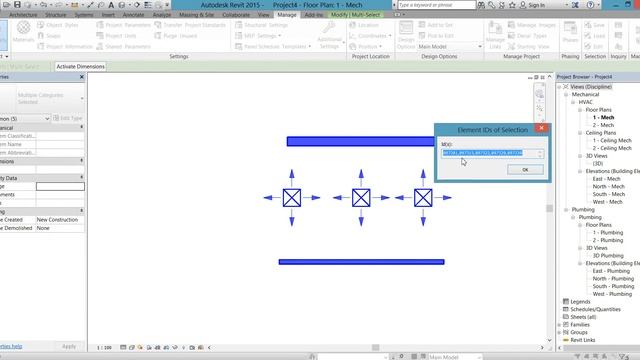The width and height of the screenshot is (640, 360).
Task: Switch to the Architecture ribbon tab
Action: pyautogui.click(x=23, y=15)
